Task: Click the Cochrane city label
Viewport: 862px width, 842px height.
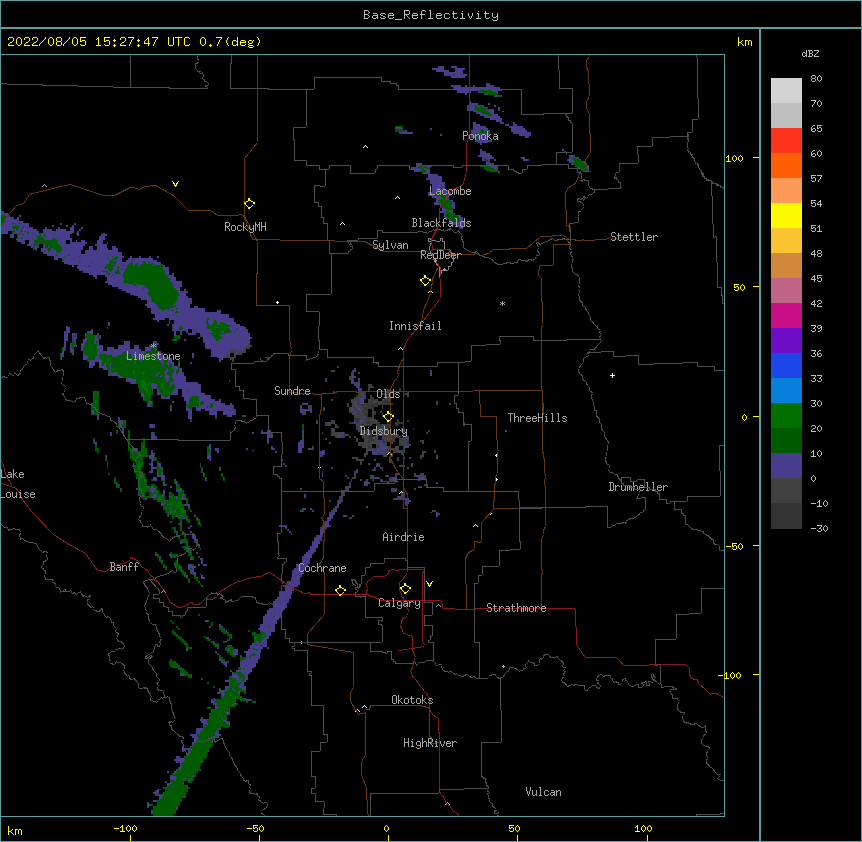Action: pos(322,568)
